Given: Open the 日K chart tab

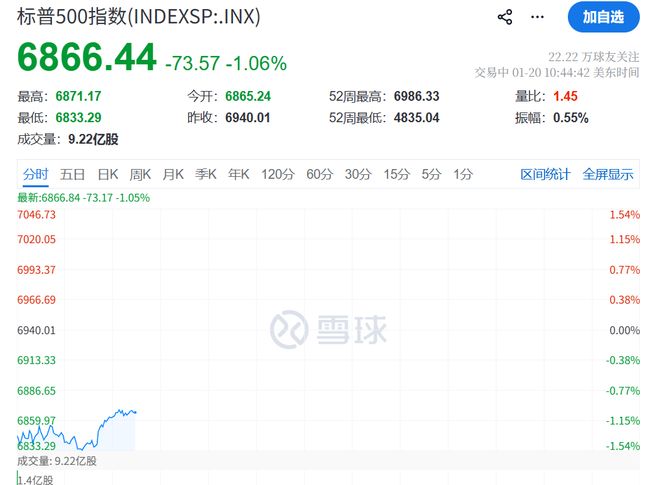Looking at the screenshot, I should point(108,174).
